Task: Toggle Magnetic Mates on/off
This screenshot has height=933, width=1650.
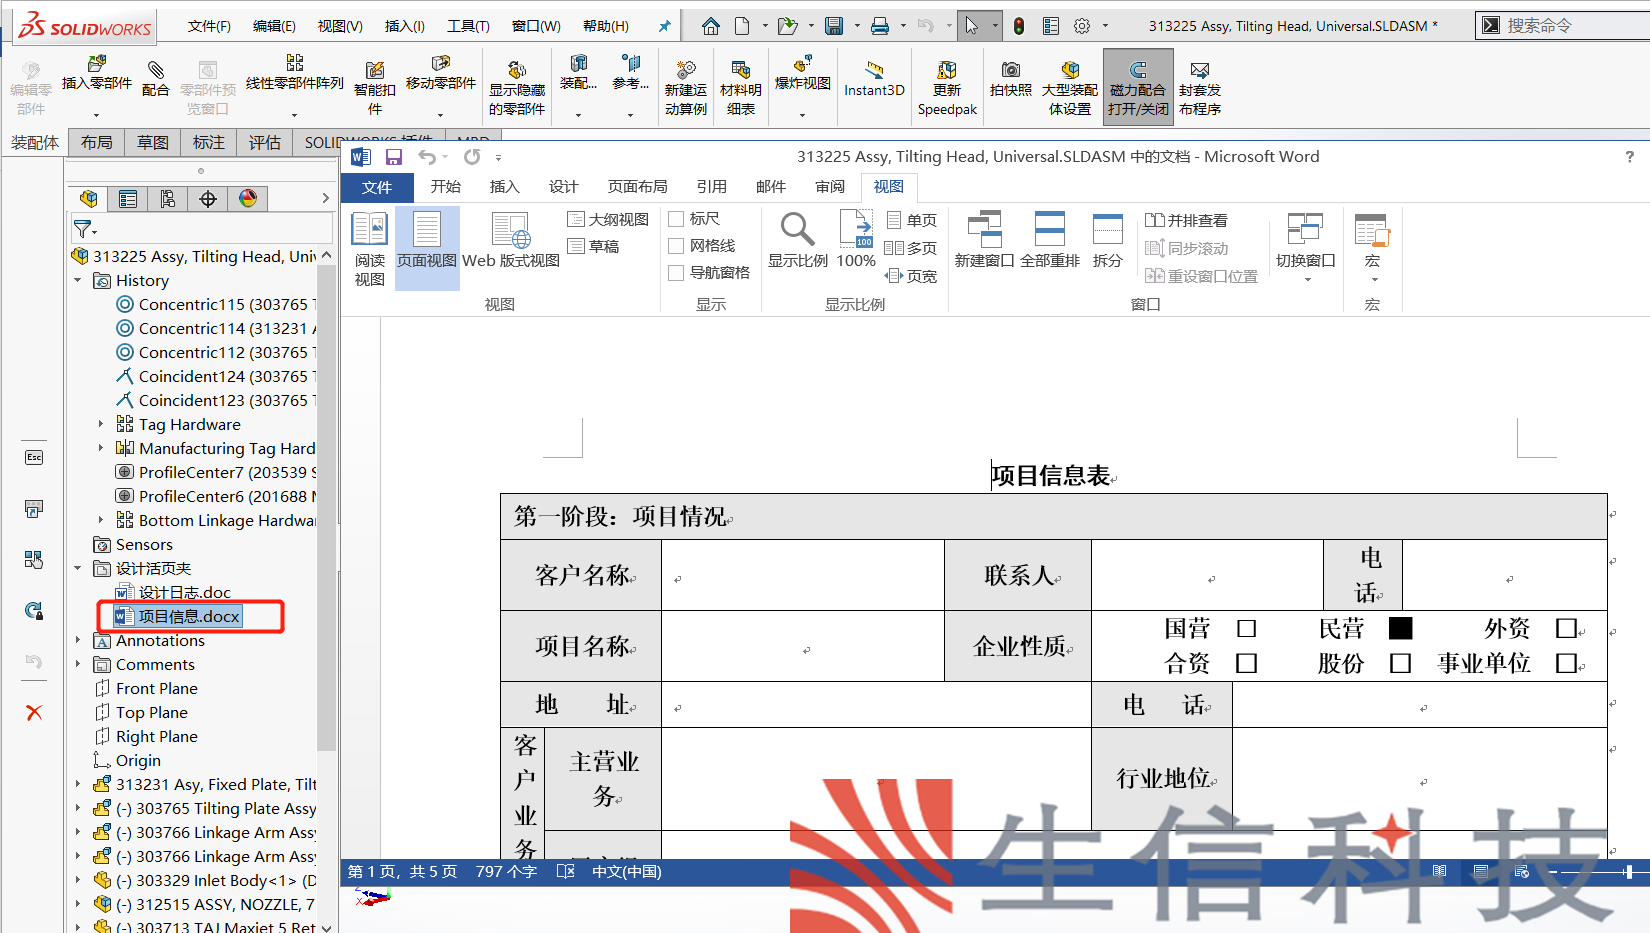Action: (x=1138, y=87)
